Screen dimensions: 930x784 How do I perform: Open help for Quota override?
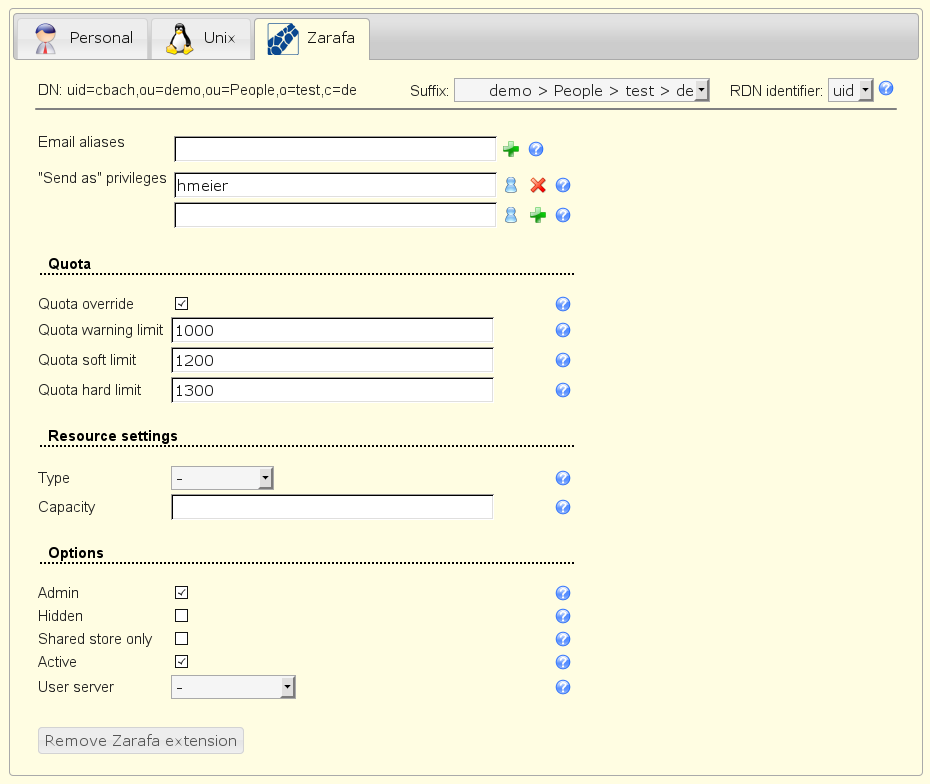(x=563, y=304)
